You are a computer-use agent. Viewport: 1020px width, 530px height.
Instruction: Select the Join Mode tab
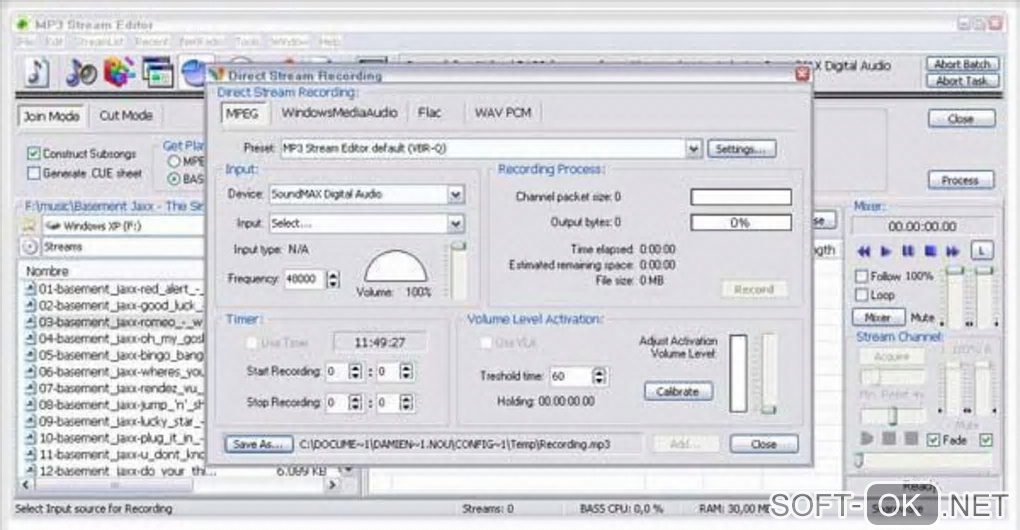click(x=51, y=116)
